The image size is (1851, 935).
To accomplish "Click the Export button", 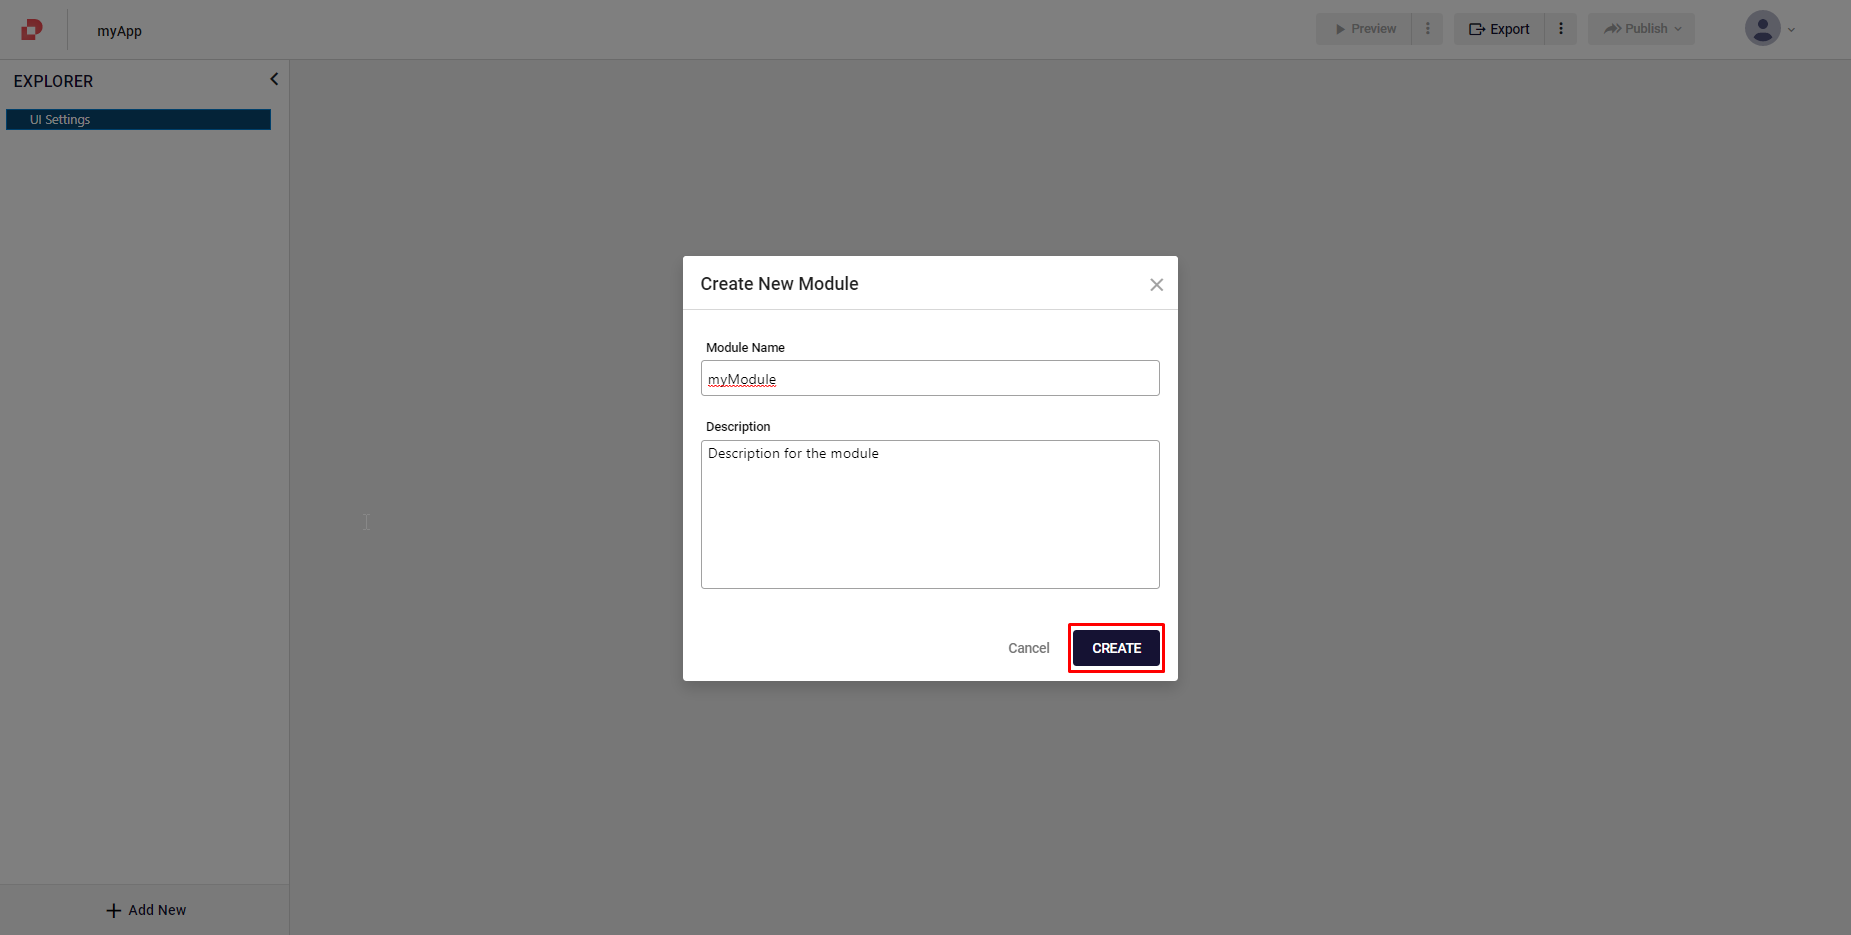I will (1499, 29).
